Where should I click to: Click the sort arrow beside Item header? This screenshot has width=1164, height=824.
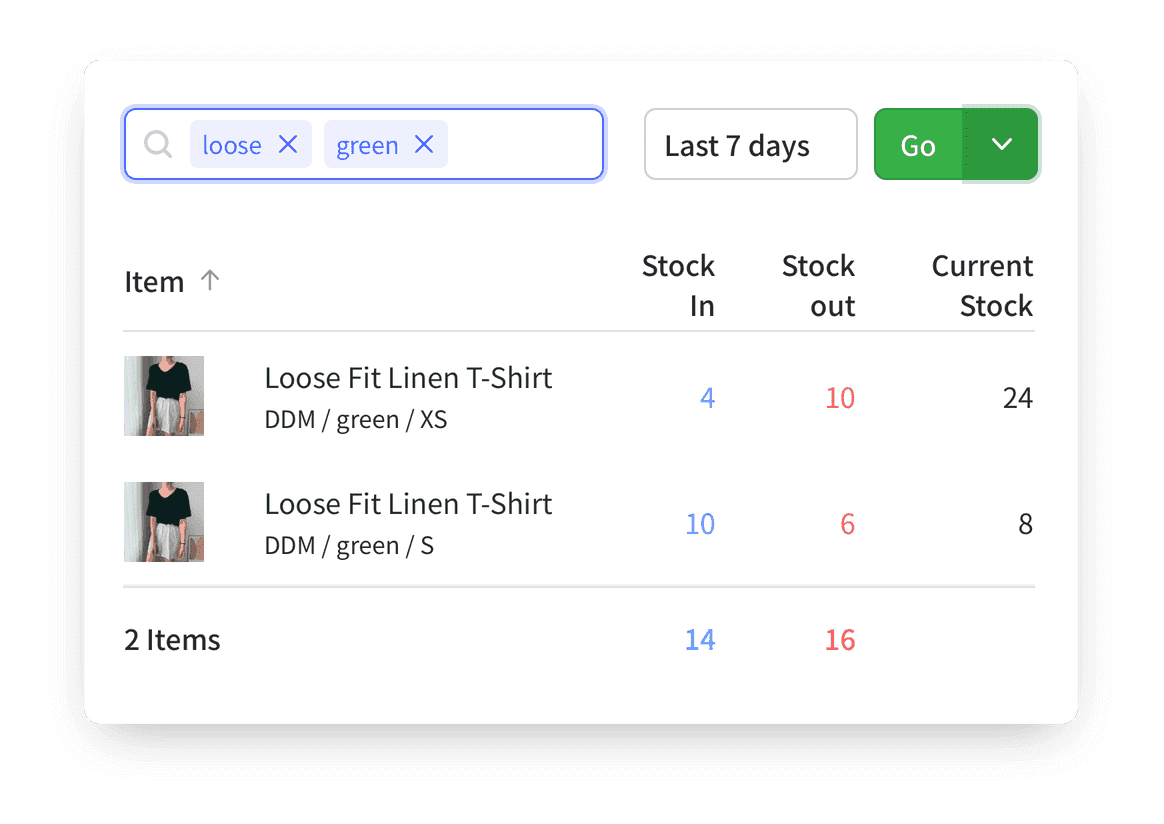[x=210, y=281]
